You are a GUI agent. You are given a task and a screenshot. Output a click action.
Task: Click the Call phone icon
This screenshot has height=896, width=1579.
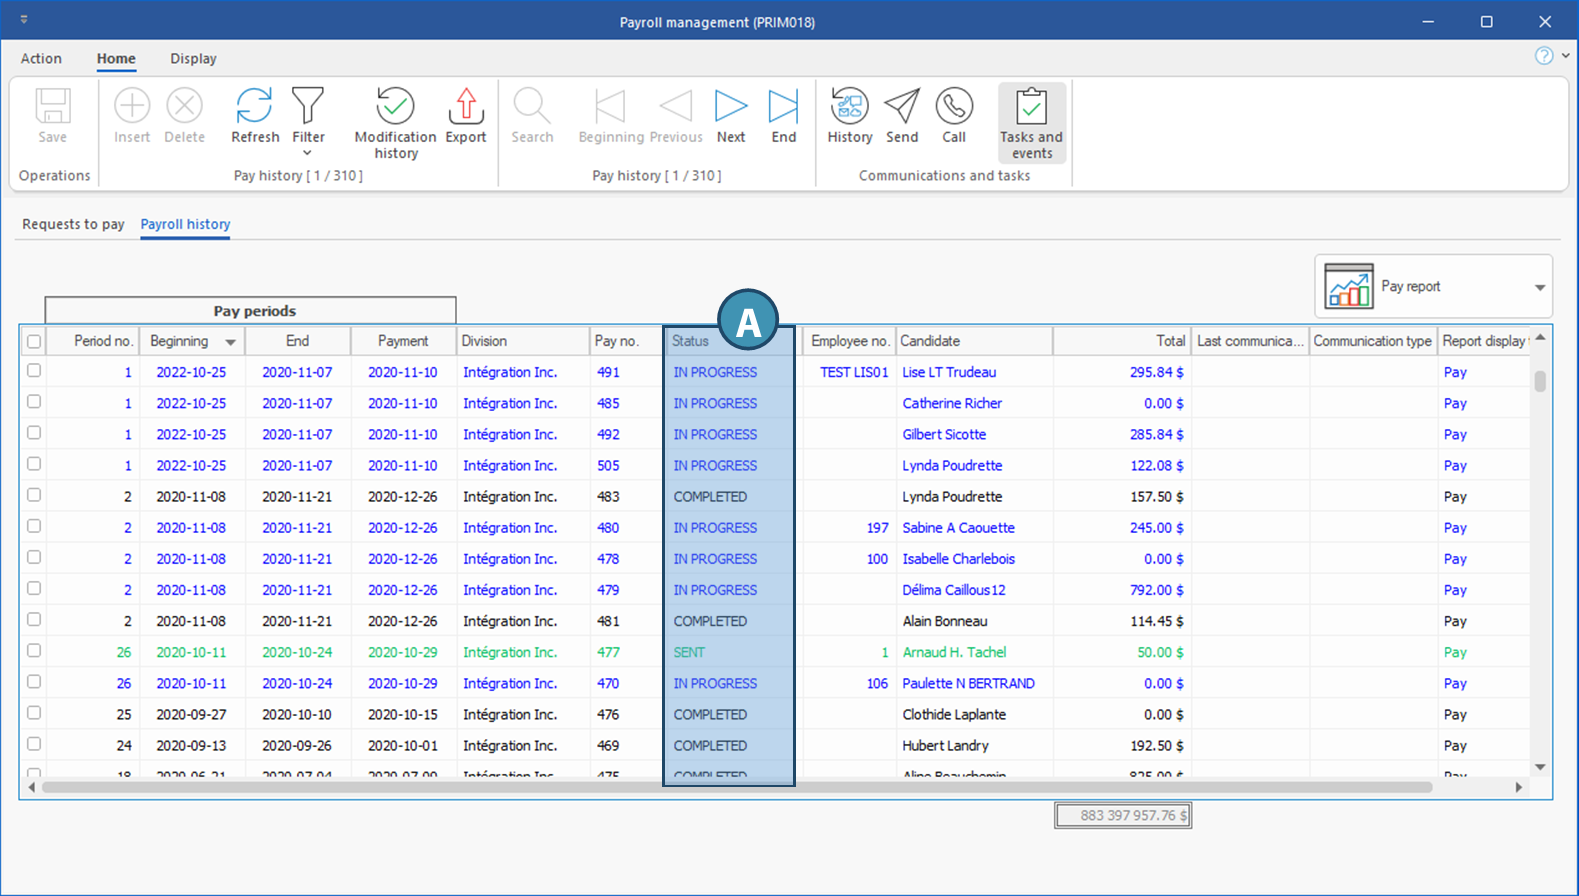click(x=954, y=106)
